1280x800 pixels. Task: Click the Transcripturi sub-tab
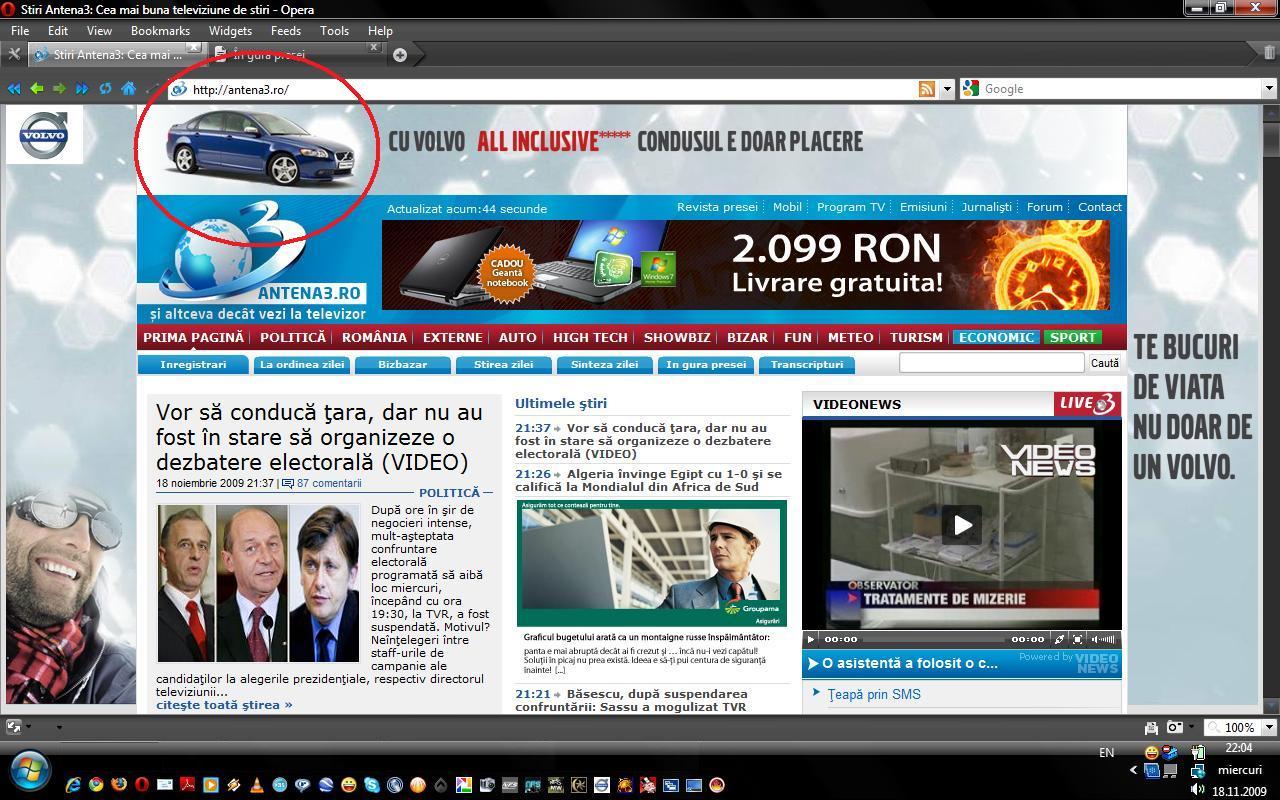point(807,365)
